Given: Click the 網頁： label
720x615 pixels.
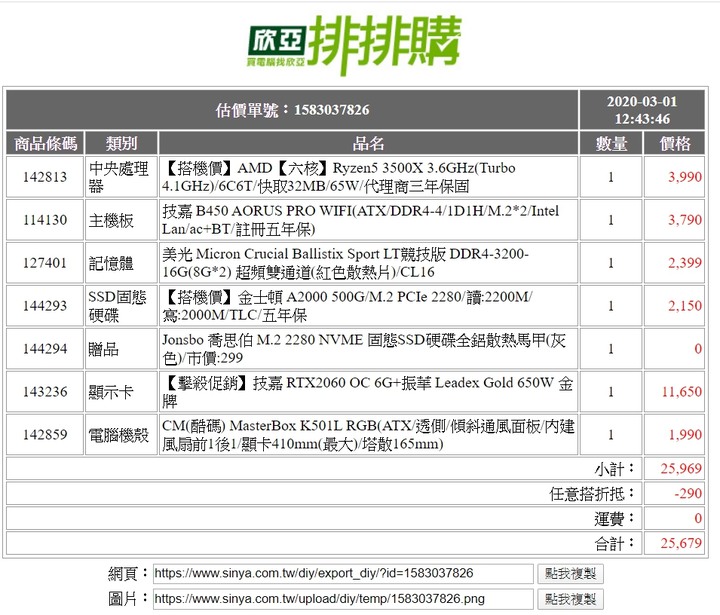Looking at the screenshot, I should pos(128,573).
